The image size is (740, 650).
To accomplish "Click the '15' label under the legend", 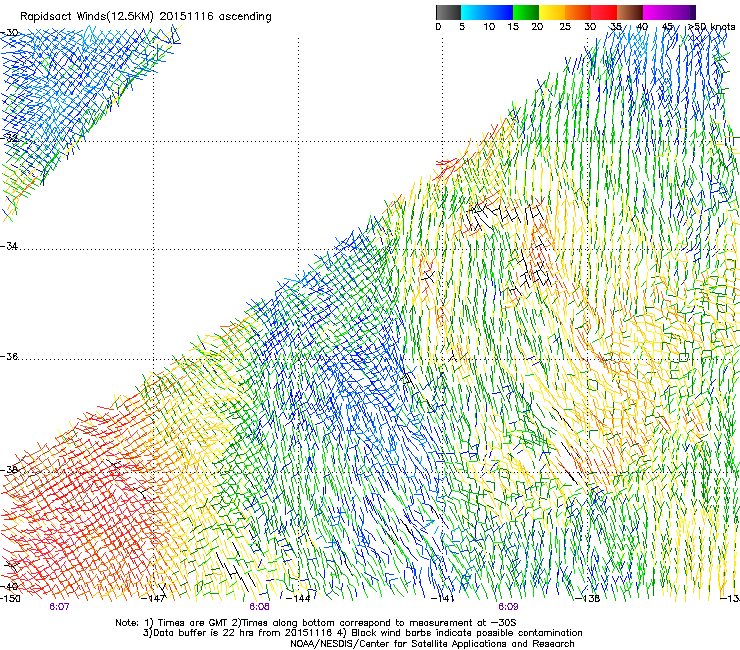I will tap(513, 27).
